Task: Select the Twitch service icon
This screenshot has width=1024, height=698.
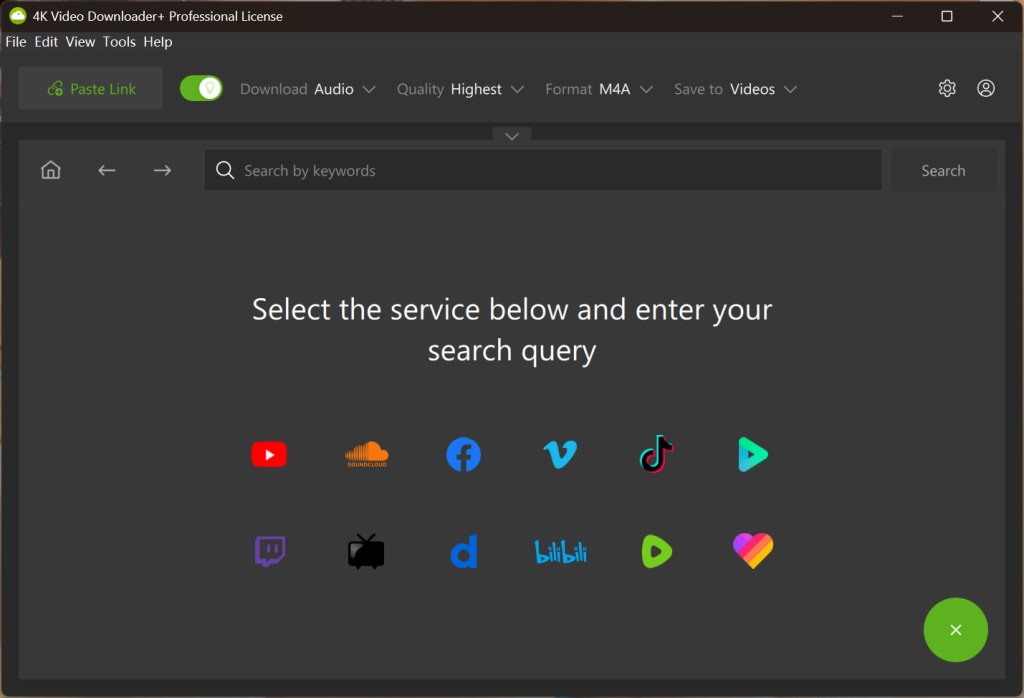Action: (x=270, y=551)
